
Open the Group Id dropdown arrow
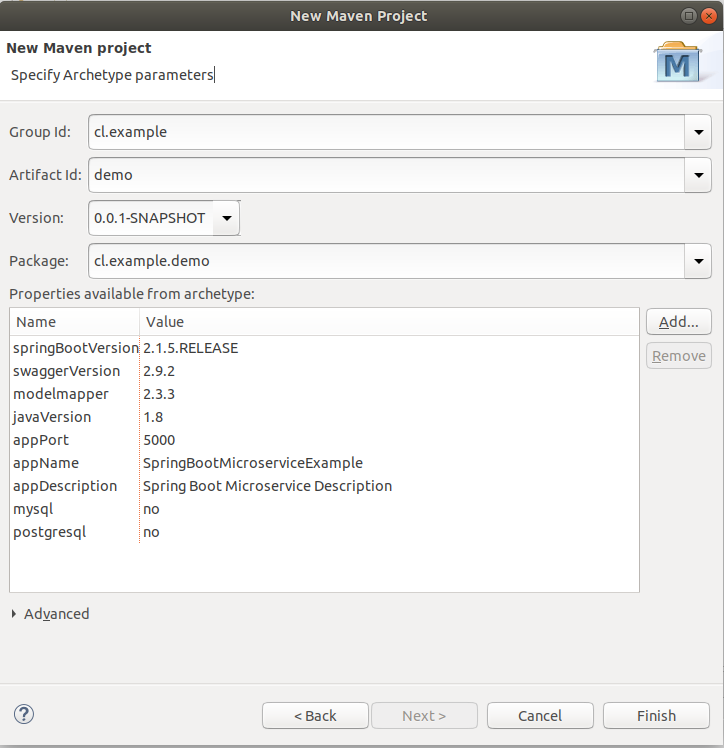click(x=698, y=132)
